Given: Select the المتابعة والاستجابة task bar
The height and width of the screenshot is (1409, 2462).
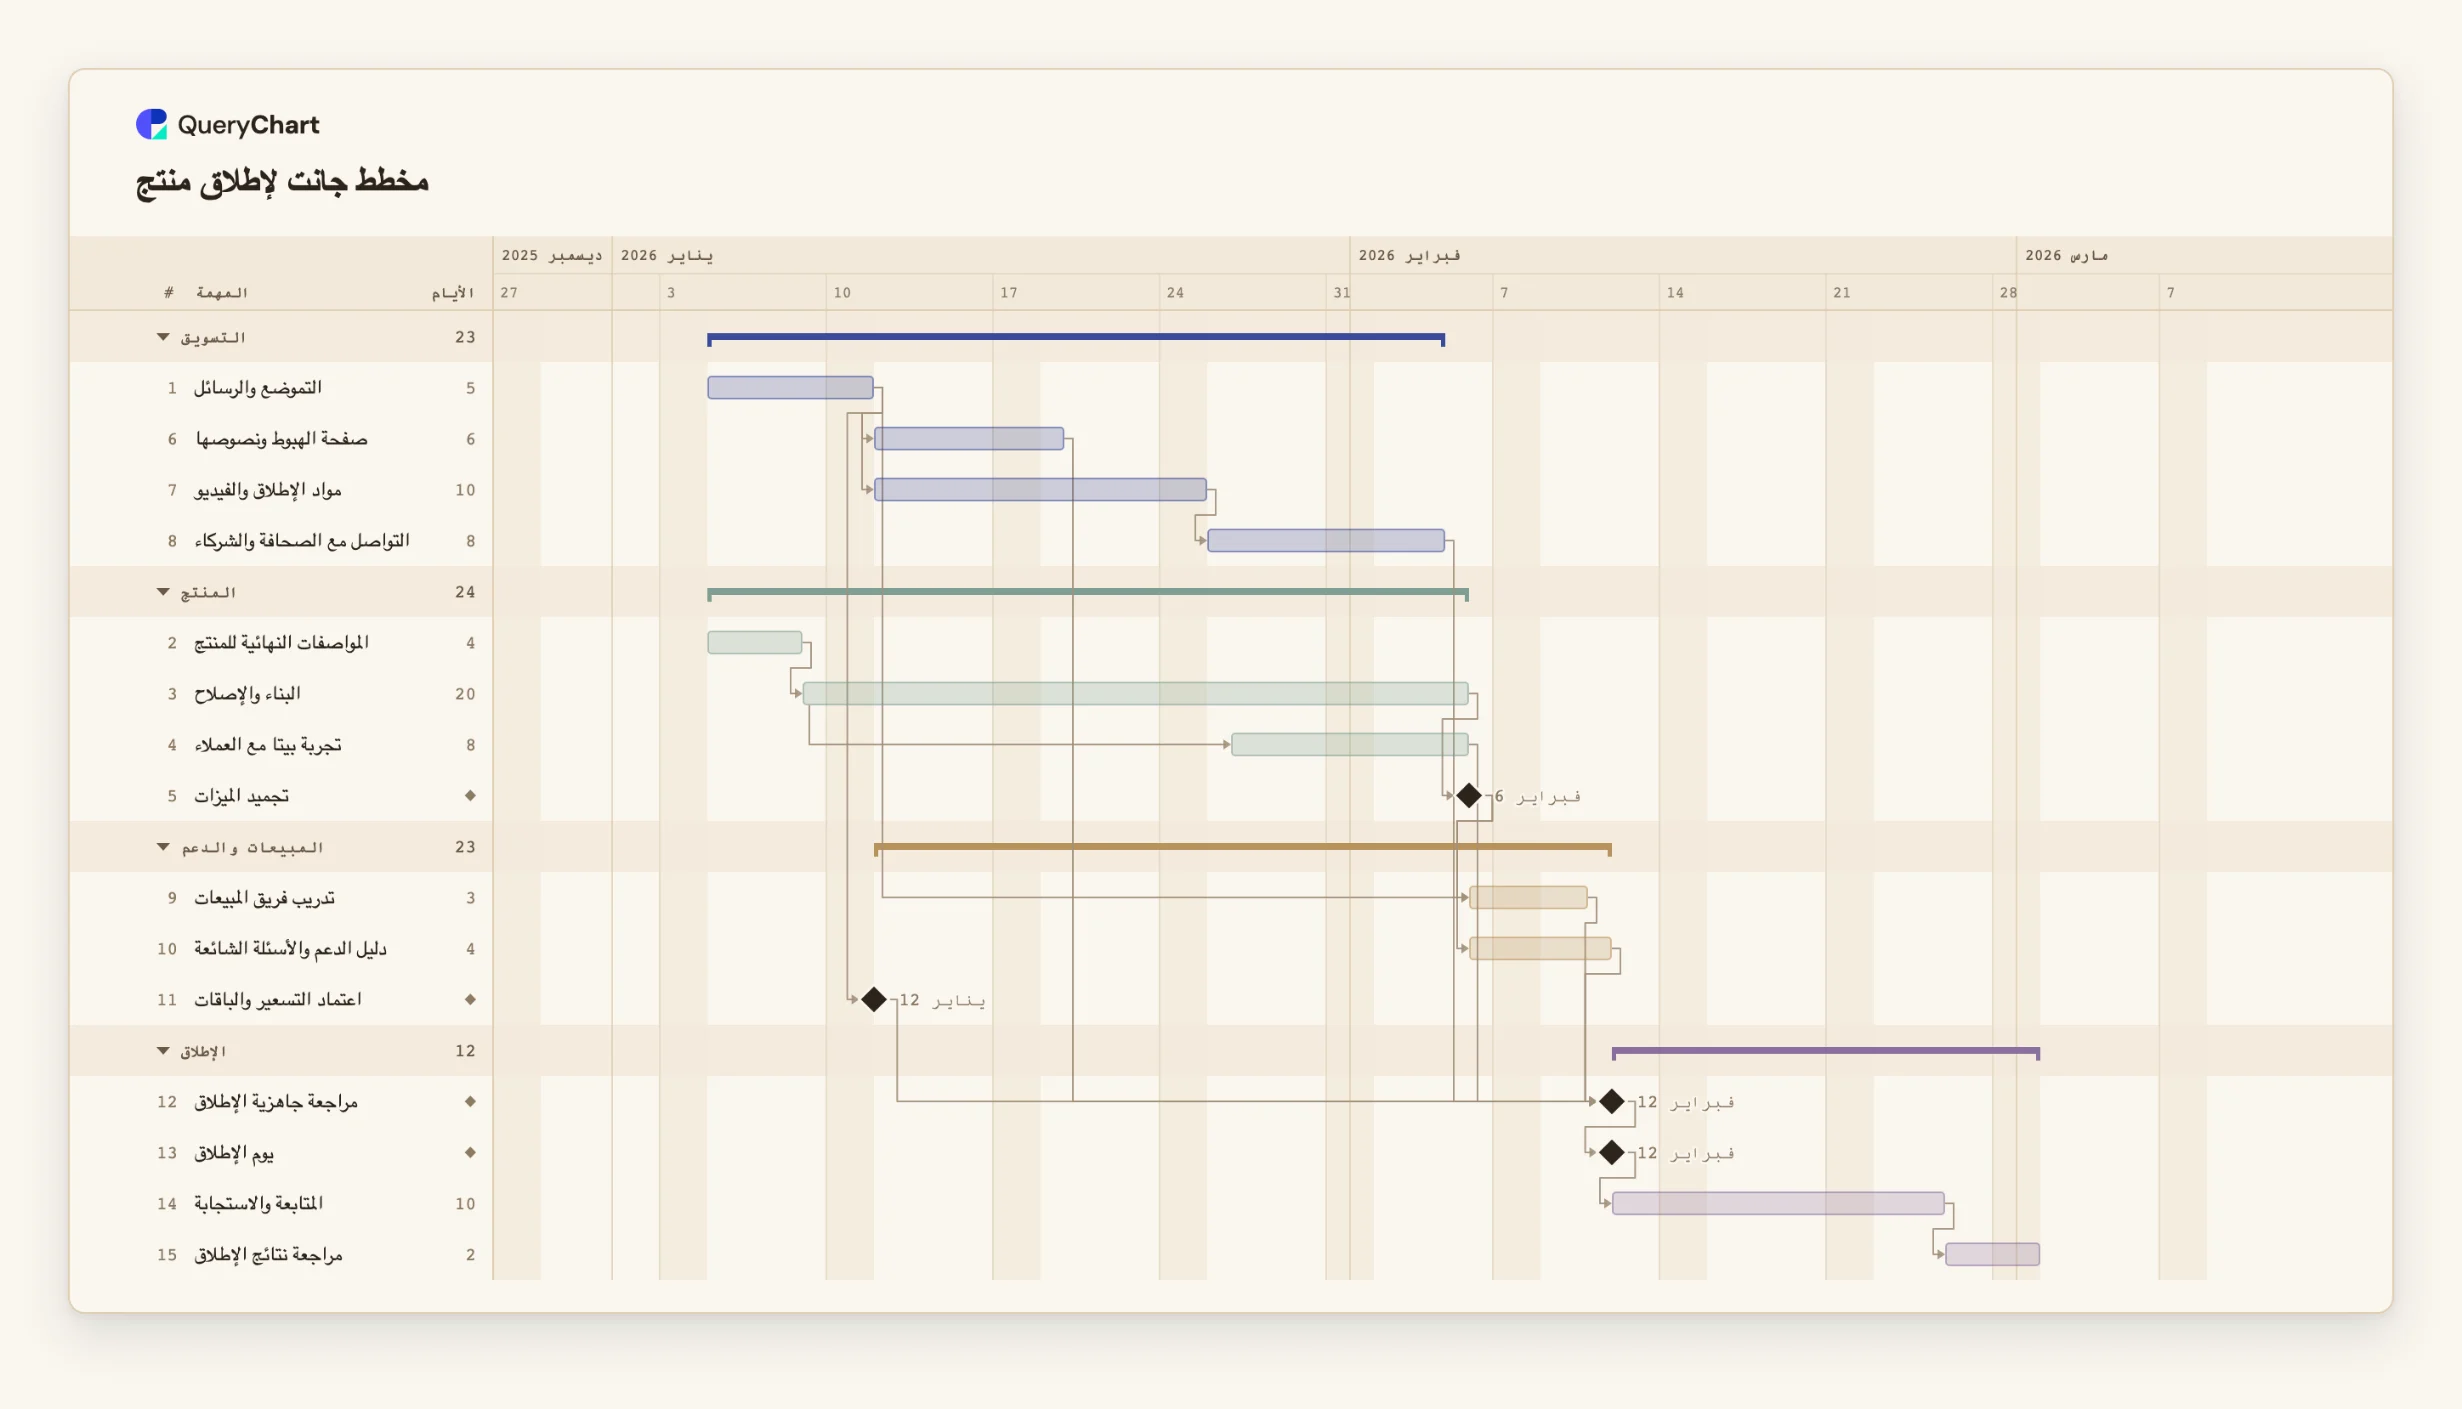Looking at the screenshot, I should coord(1778,1203).
